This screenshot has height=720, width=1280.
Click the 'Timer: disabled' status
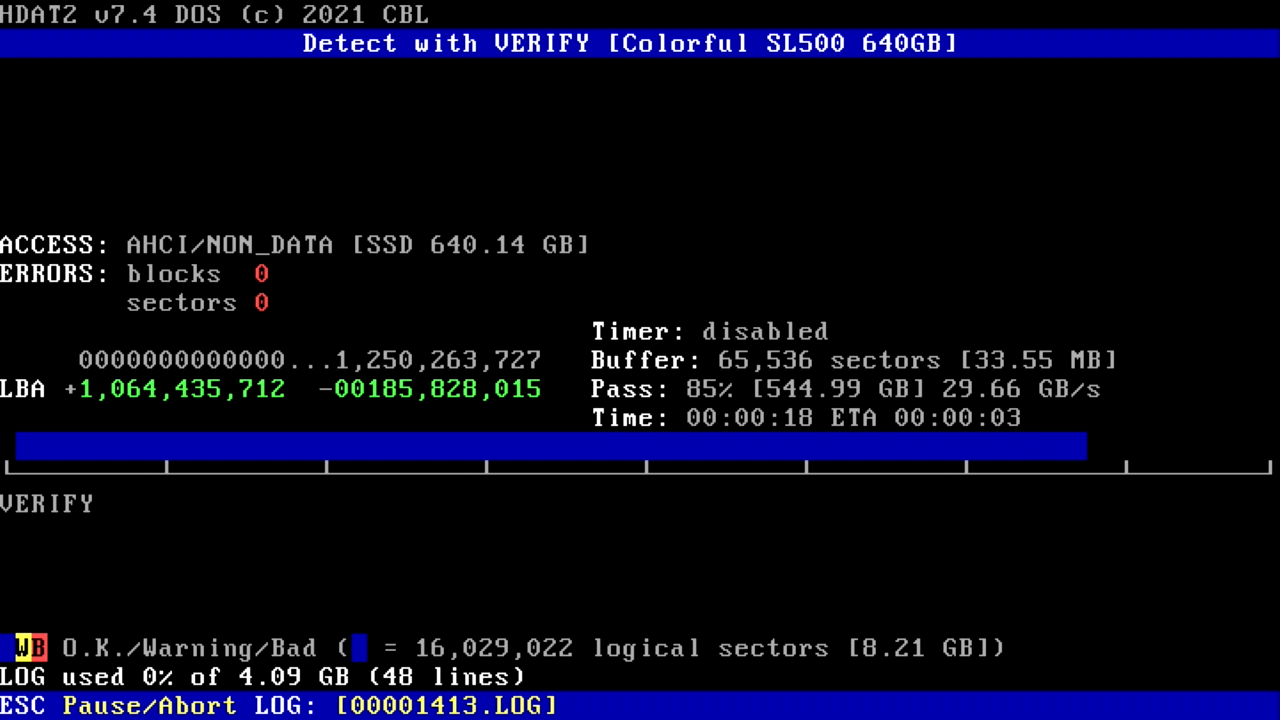pyautogui.click(x=710, y=332)
